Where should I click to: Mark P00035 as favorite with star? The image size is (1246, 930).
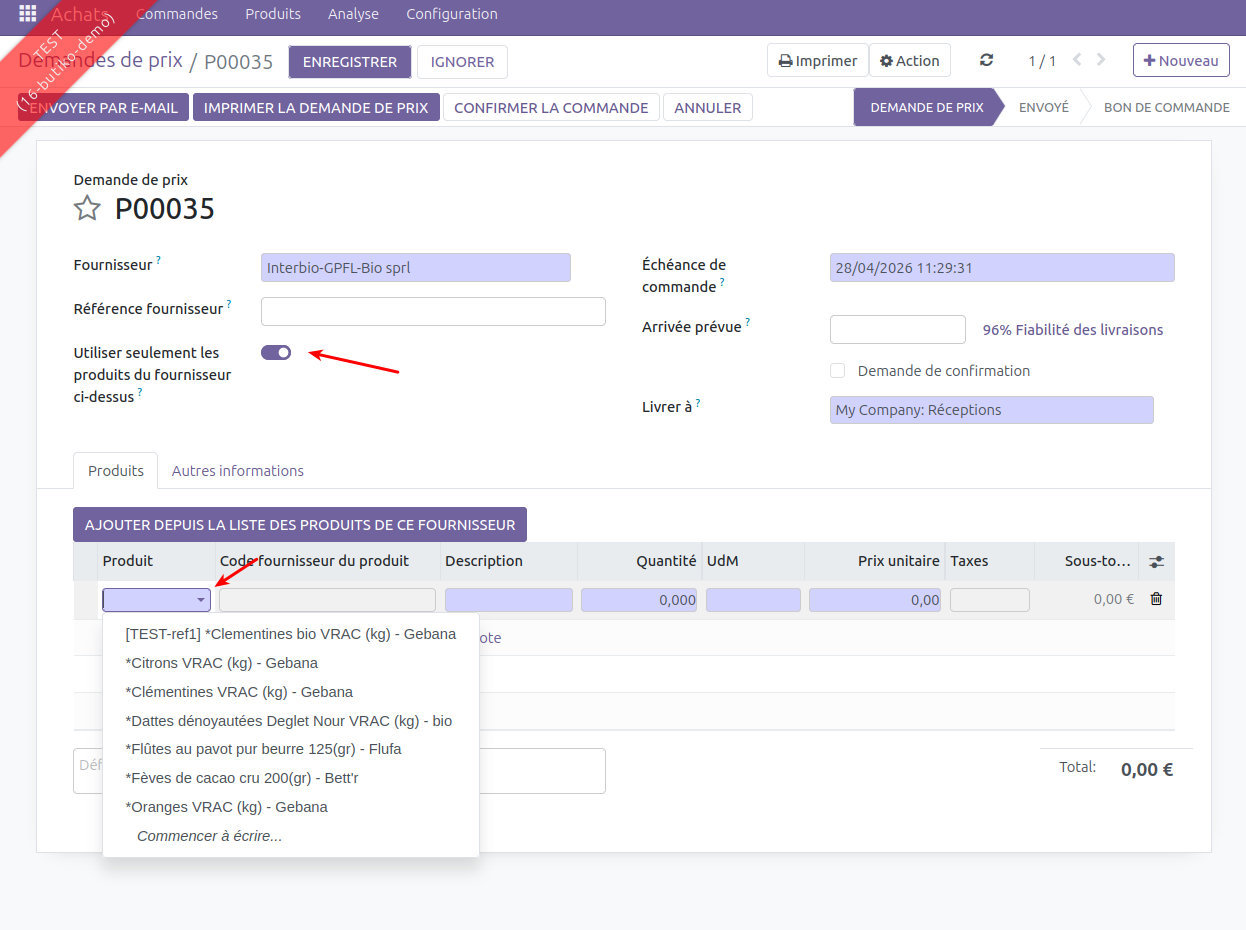[x=88, y=208]
